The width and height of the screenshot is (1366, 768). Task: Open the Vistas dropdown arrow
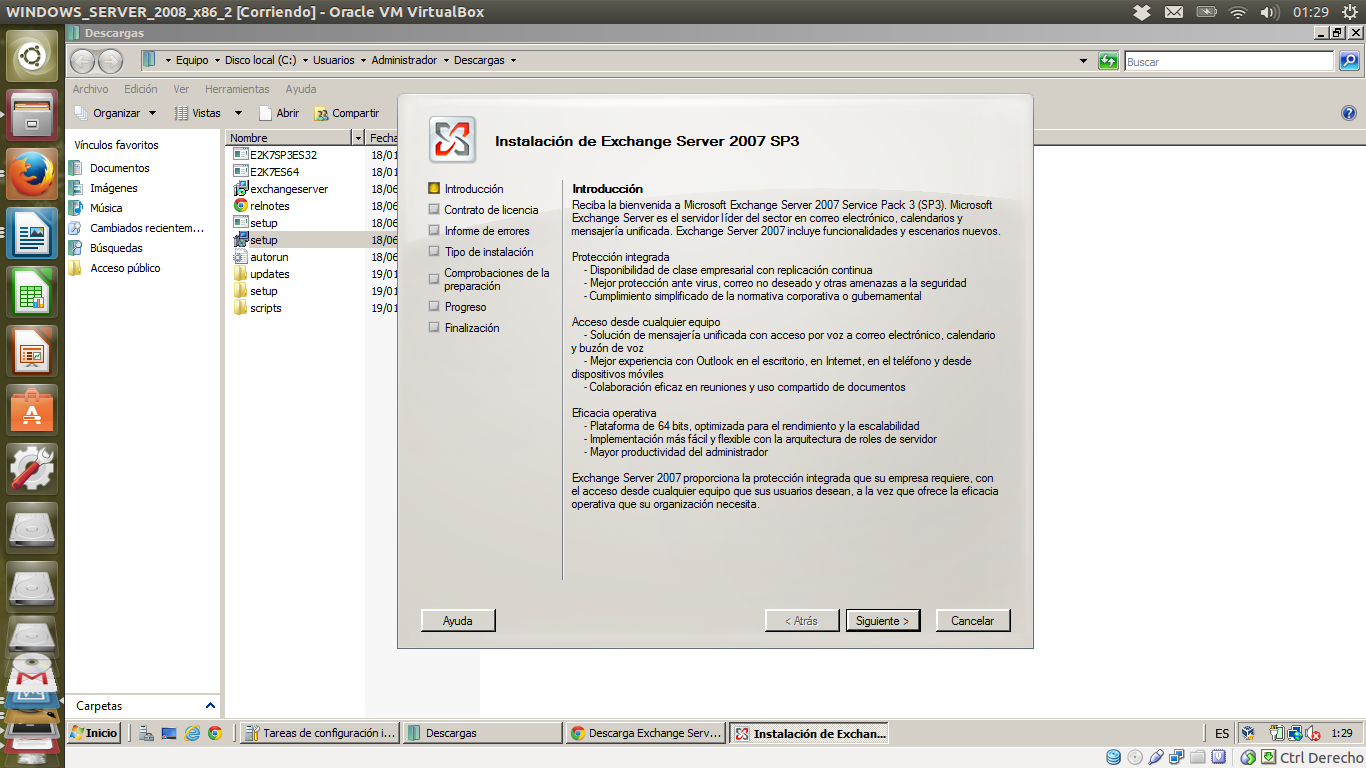point(238,113)
